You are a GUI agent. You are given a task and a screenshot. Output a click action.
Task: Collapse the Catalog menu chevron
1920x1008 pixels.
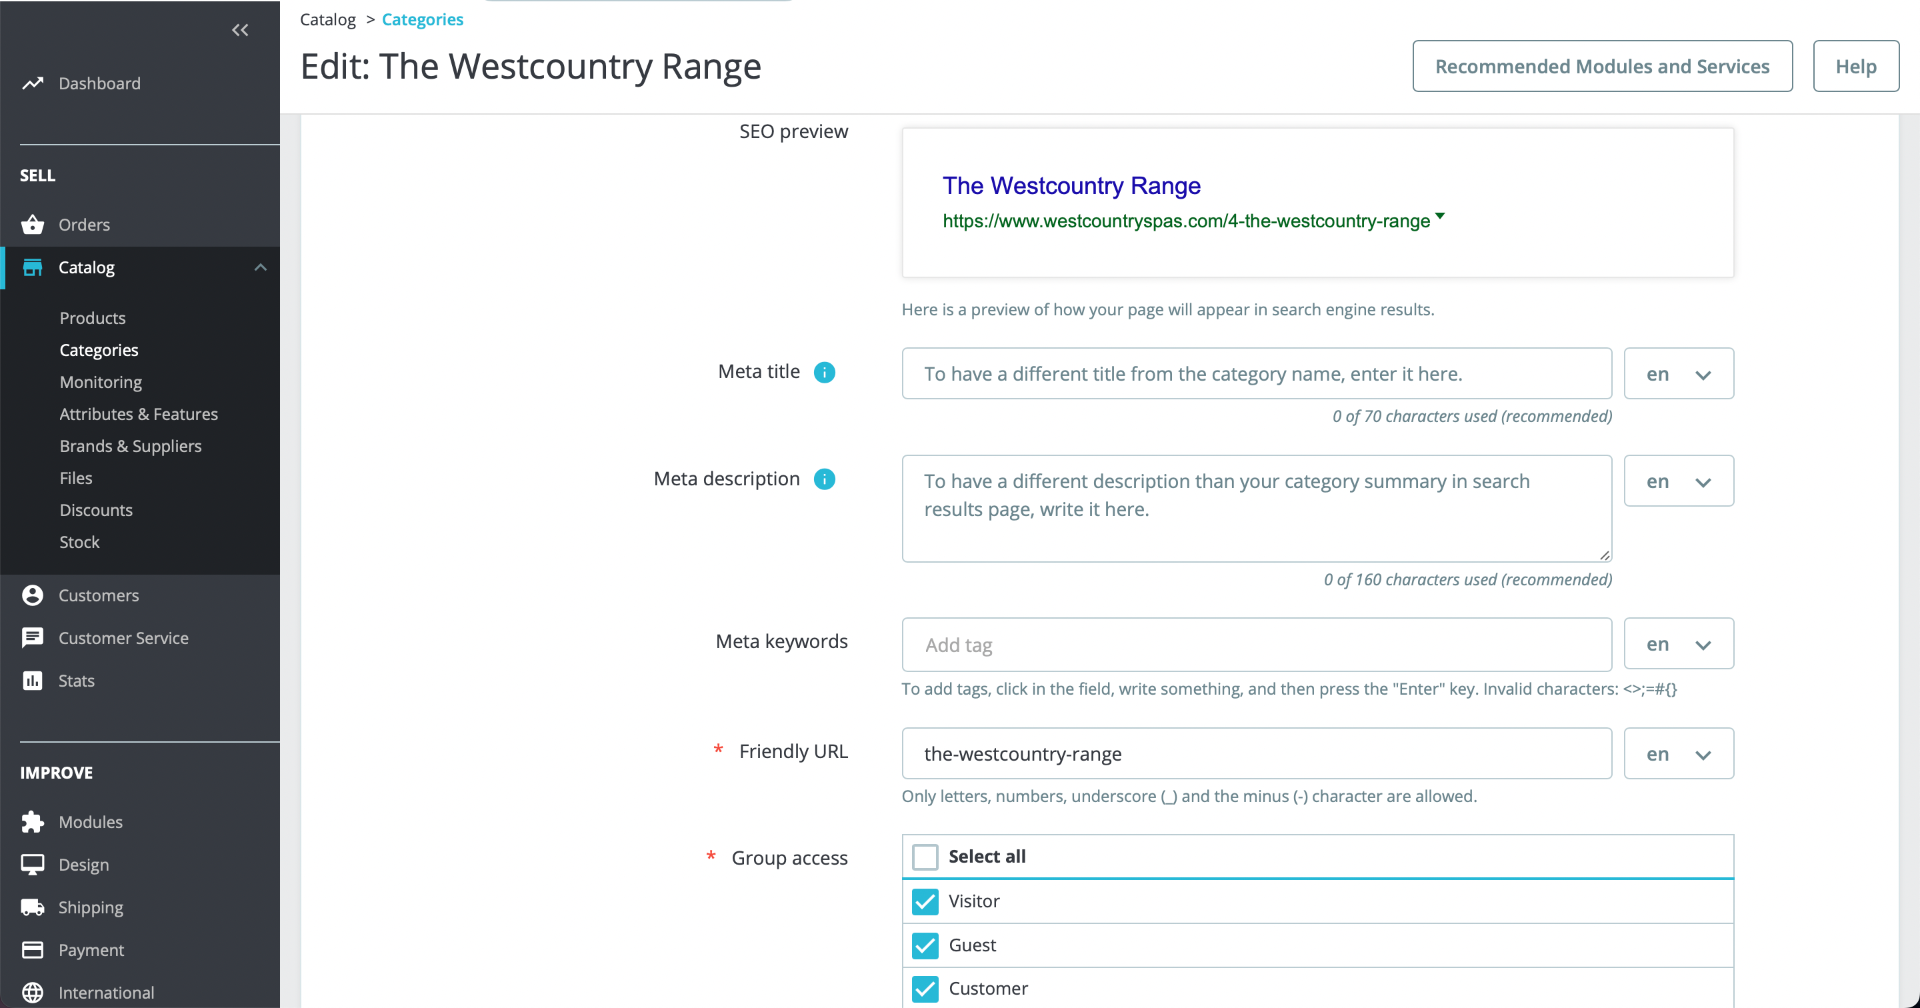tap(261, 268)
